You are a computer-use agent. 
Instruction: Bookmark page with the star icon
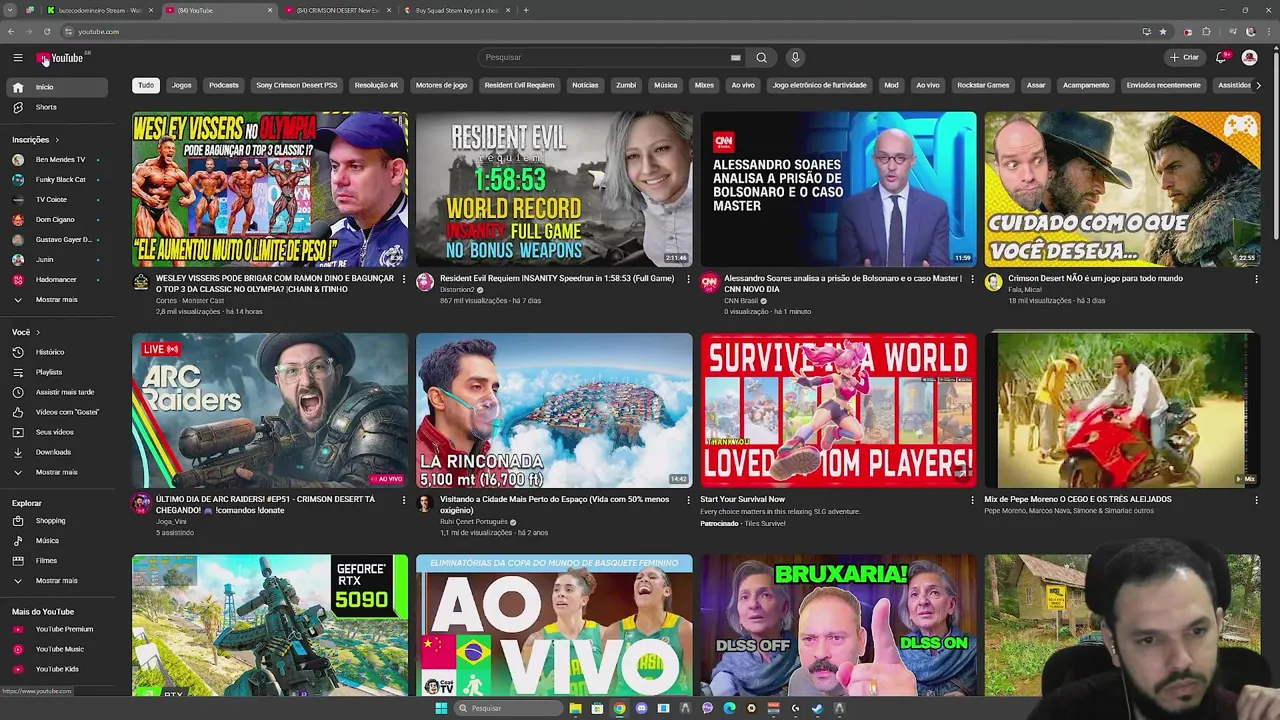[1163, 32]
